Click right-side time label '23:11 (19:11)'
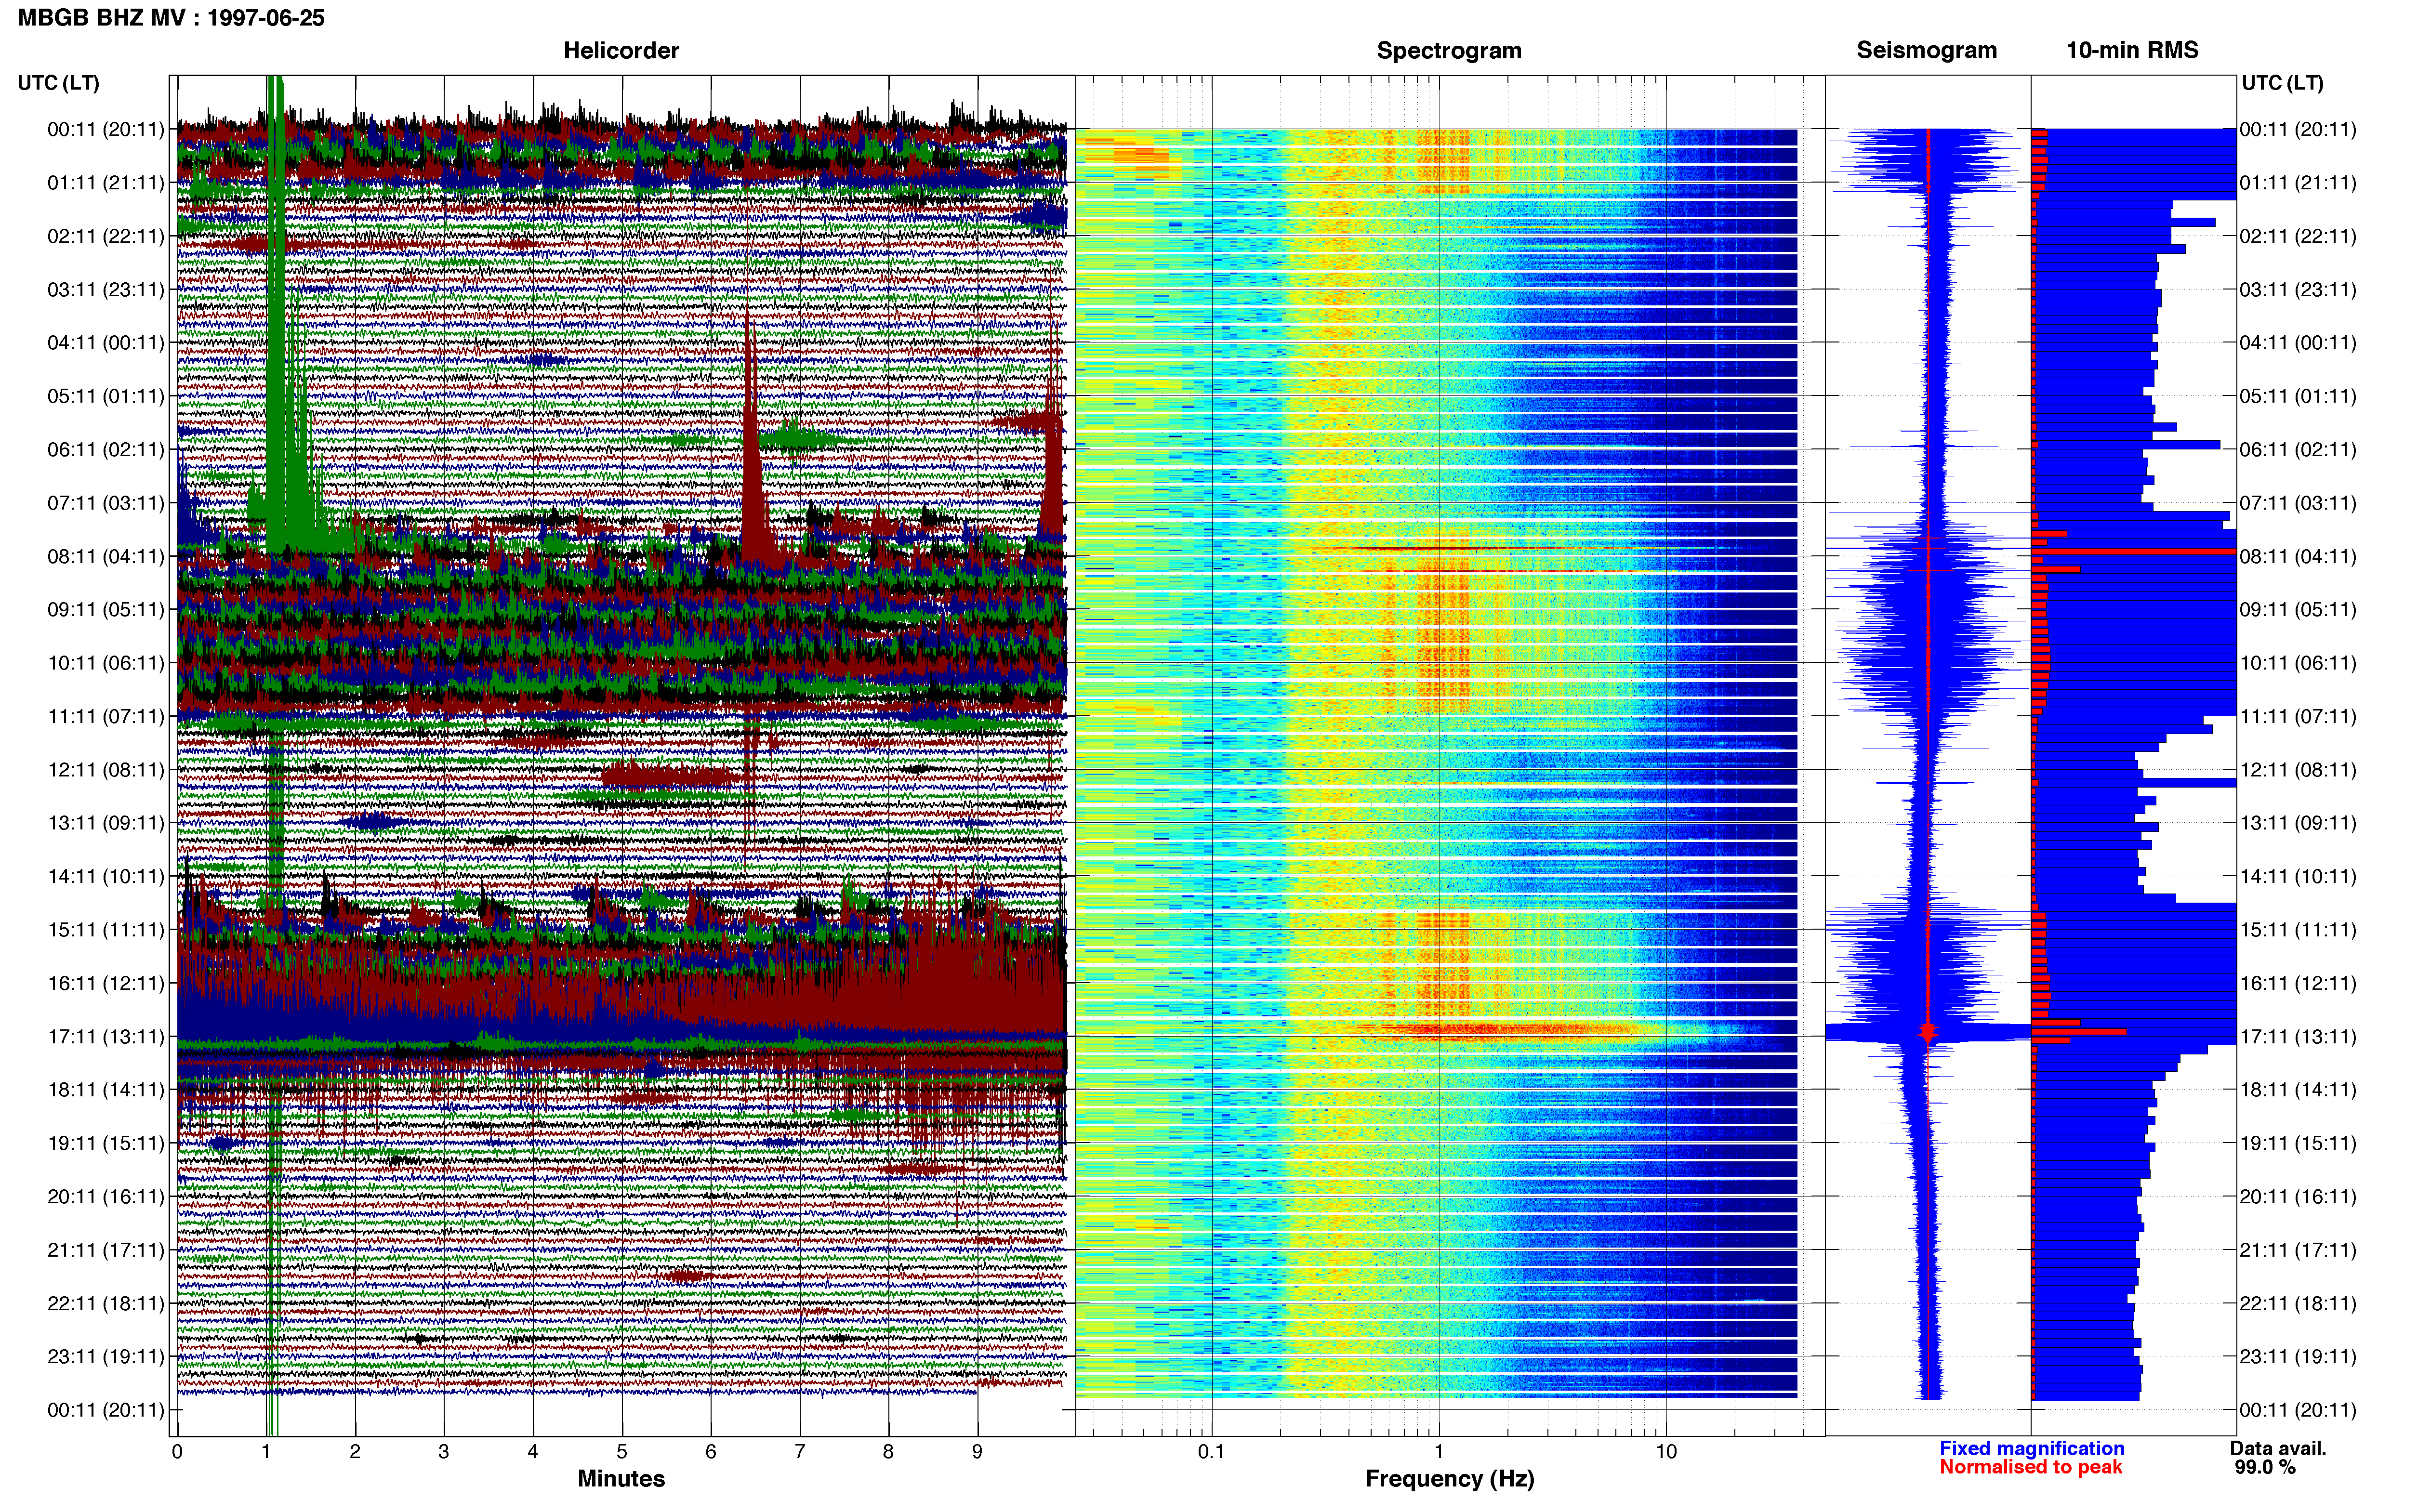 point(2298,1356)
